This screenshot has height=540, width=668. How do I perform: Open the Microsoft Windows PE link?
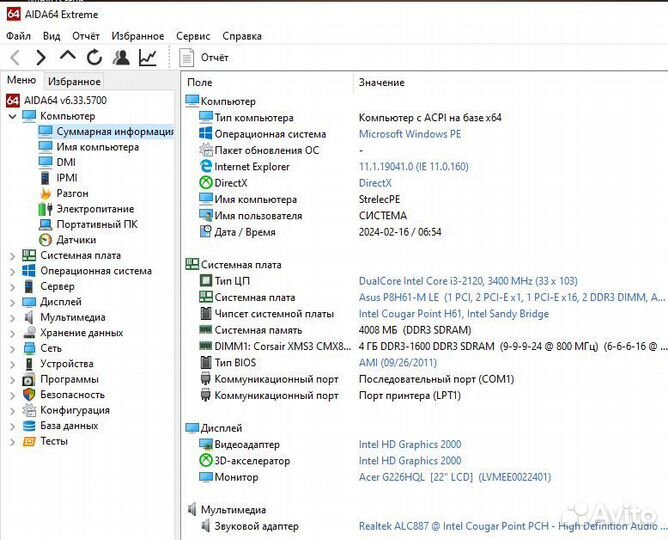(409, 134)
